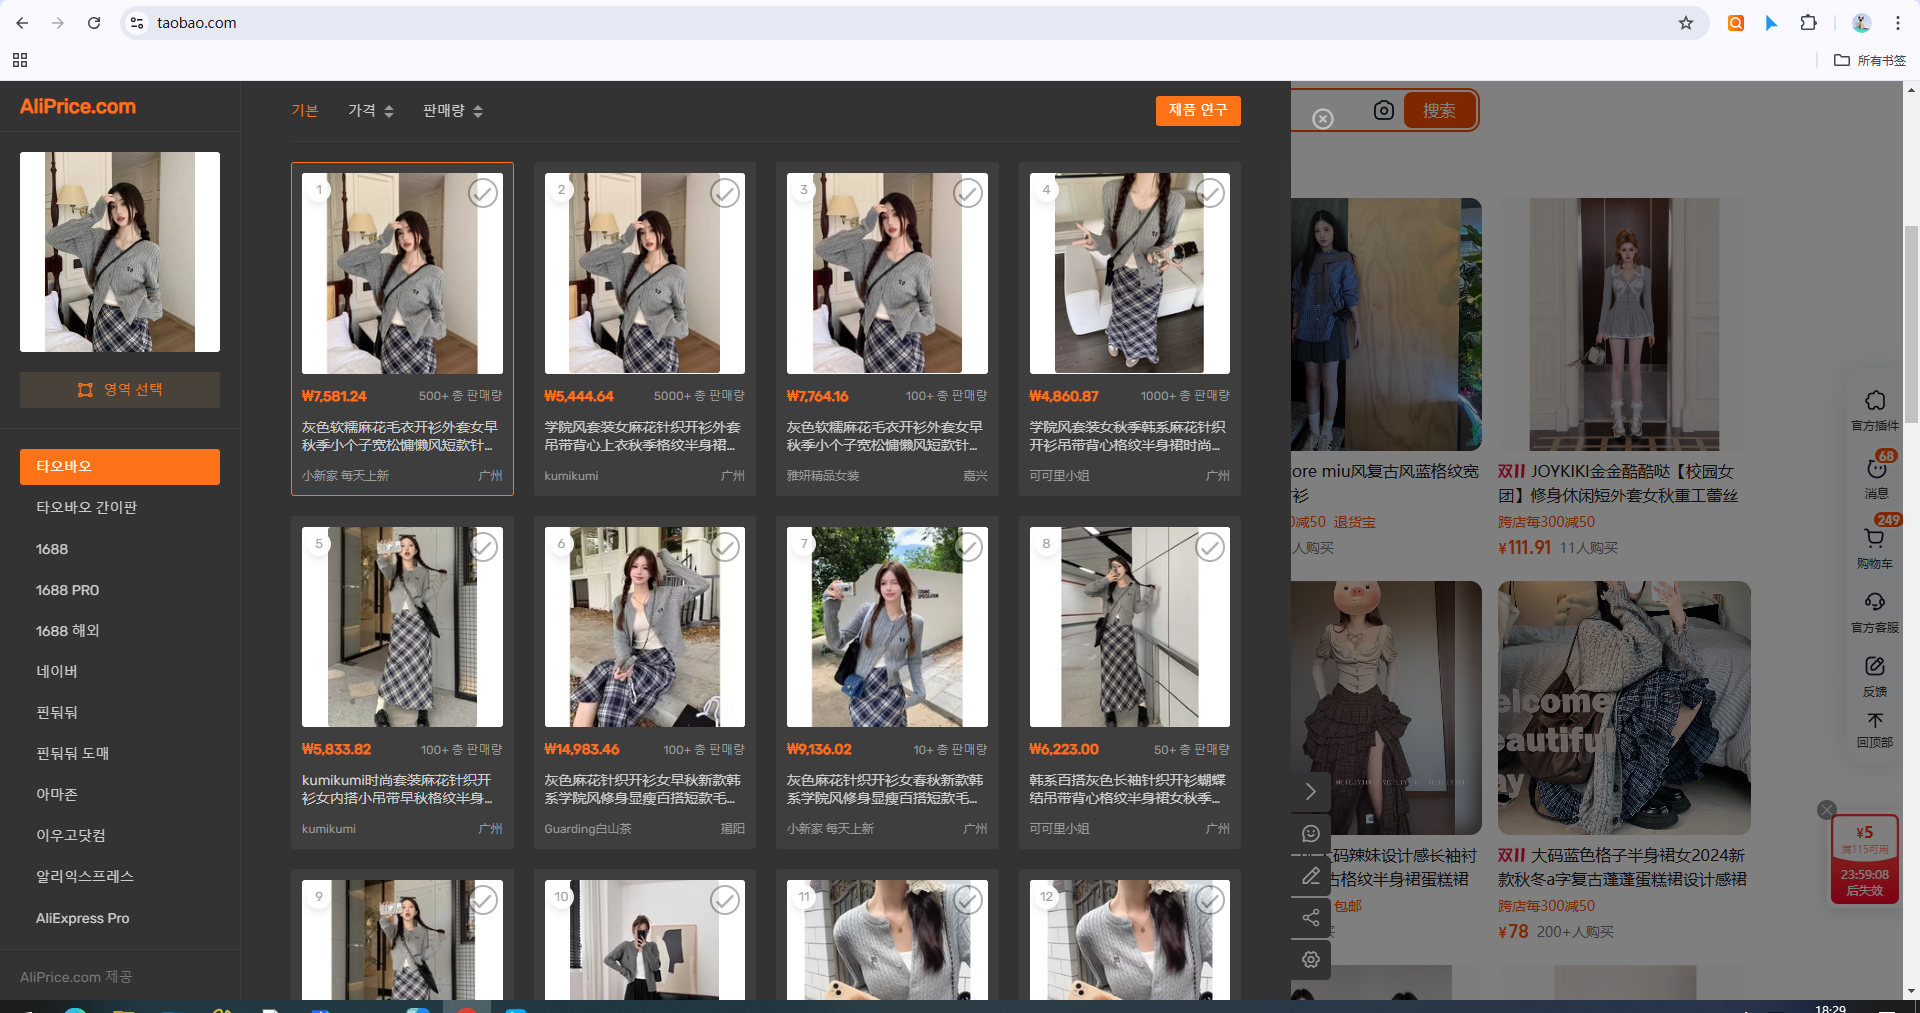Open 反馈 feedback icon
The image size is (1920, 1013).
(1875, 675)
